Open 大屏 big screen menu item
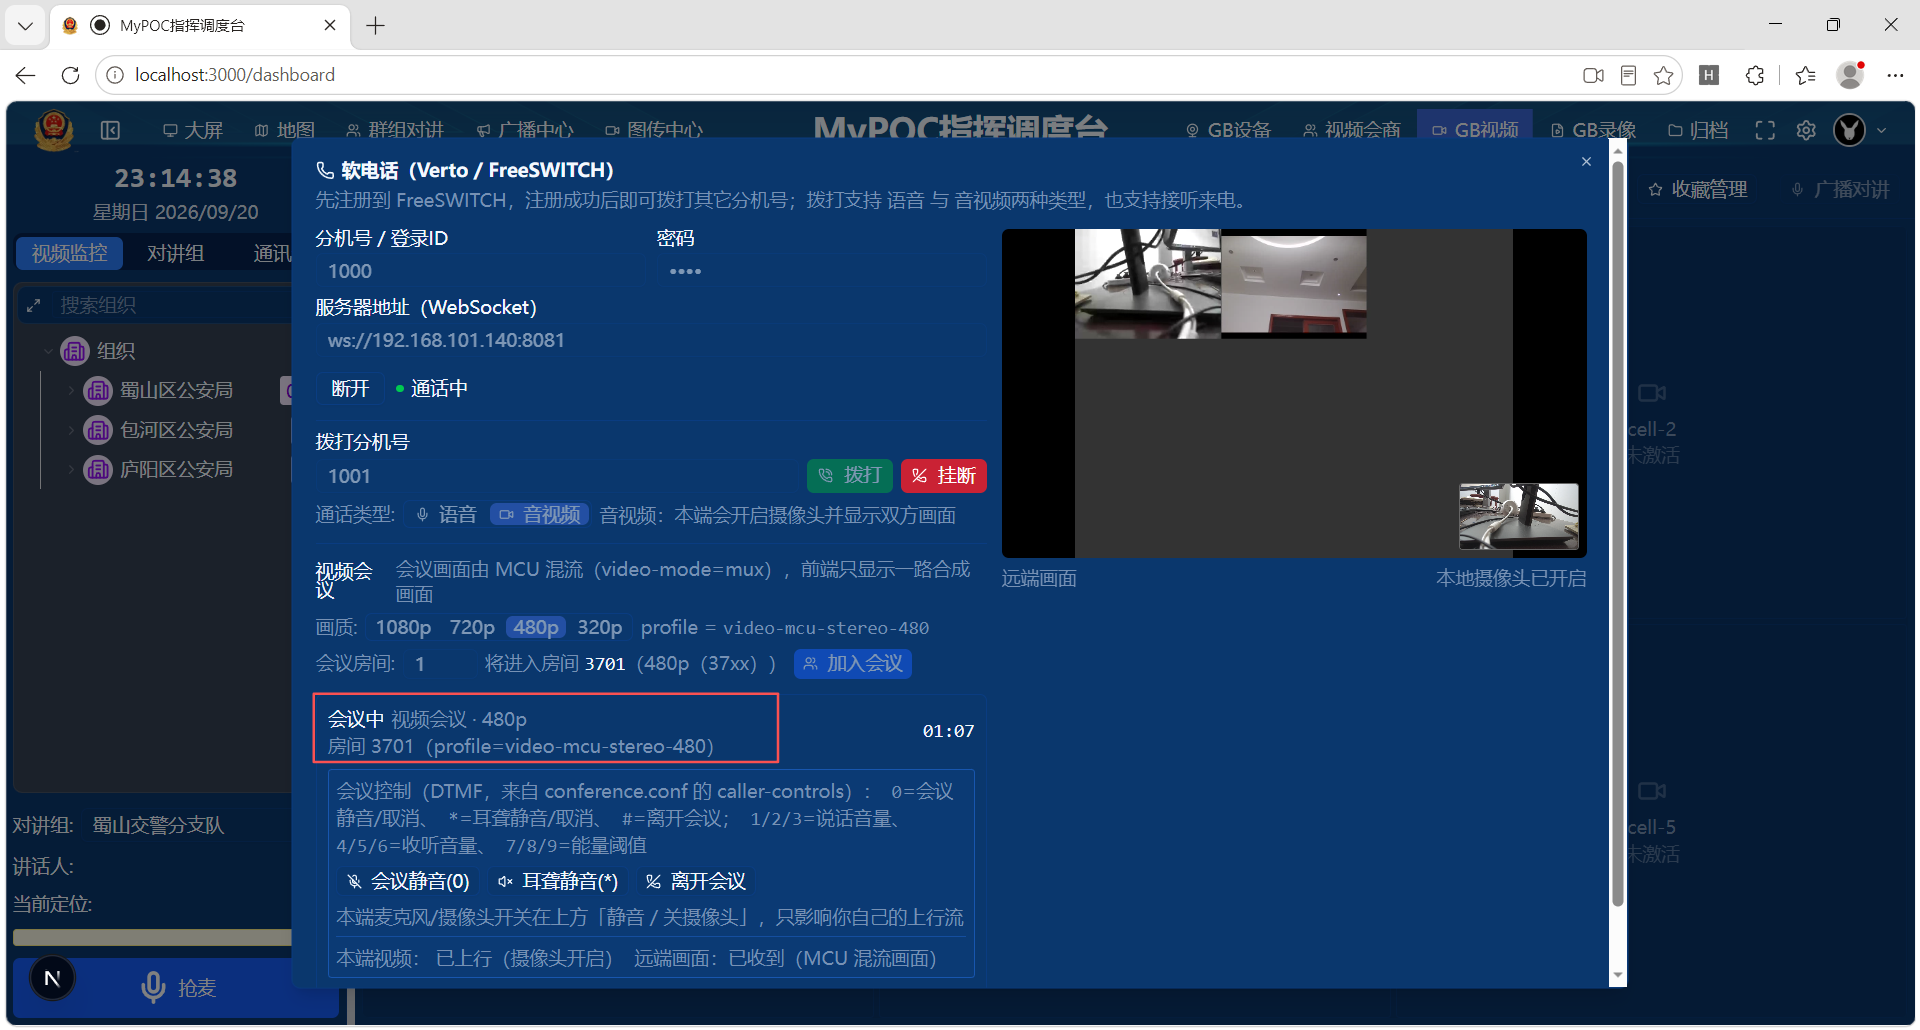This screenshot has width=1920, height=1030. coord(193,131)
